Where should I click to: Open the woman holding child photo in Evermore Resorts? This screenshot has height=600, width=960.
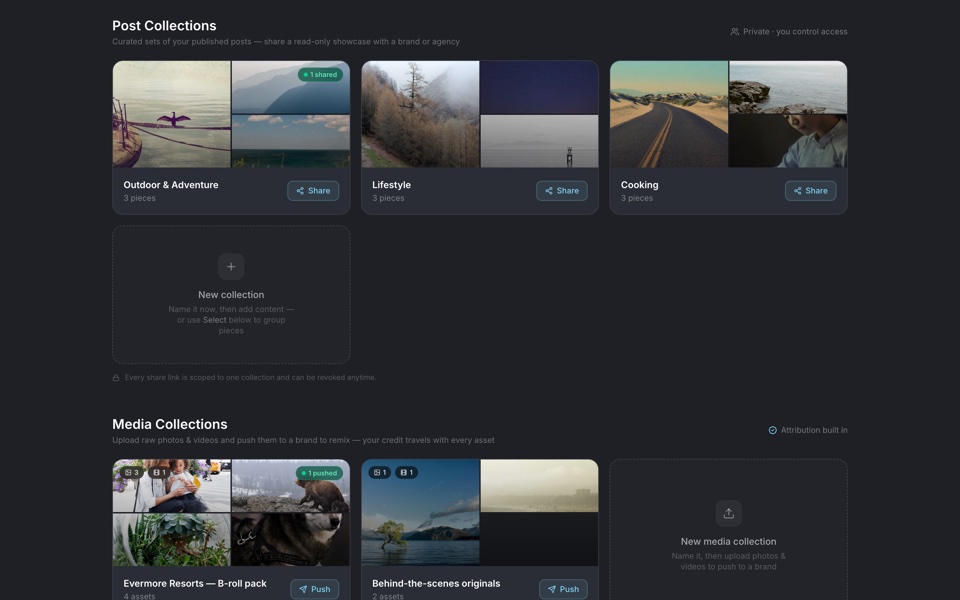click(172, 486)
